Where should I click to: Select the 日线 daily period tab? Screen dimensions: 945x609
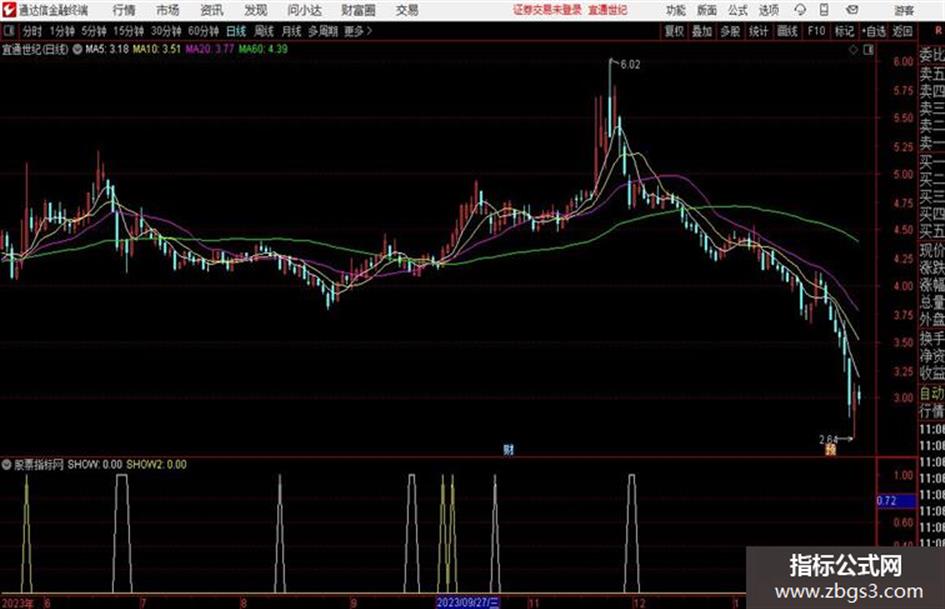(x=236, y=31)
